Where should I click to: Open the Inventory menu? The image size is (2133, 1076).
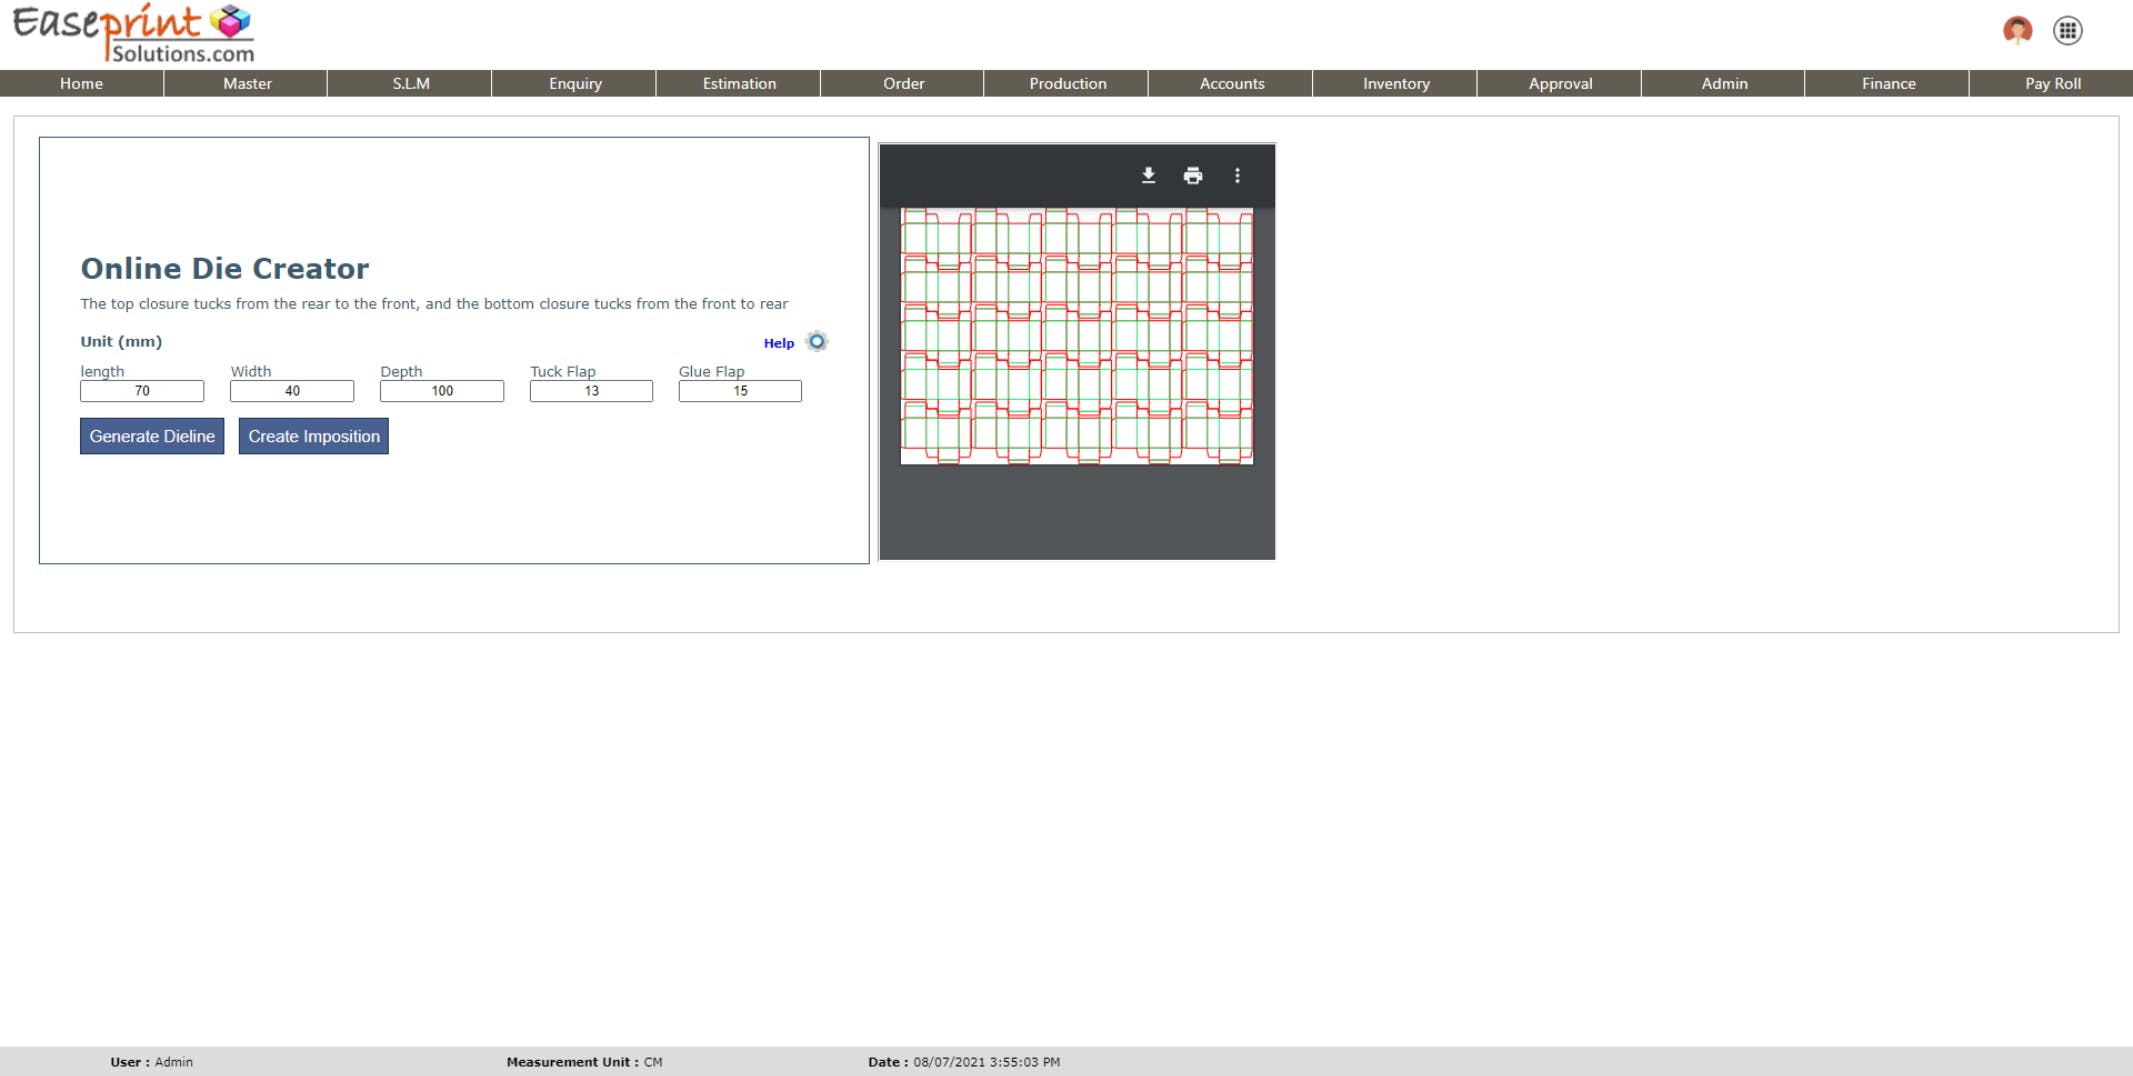1396,83
